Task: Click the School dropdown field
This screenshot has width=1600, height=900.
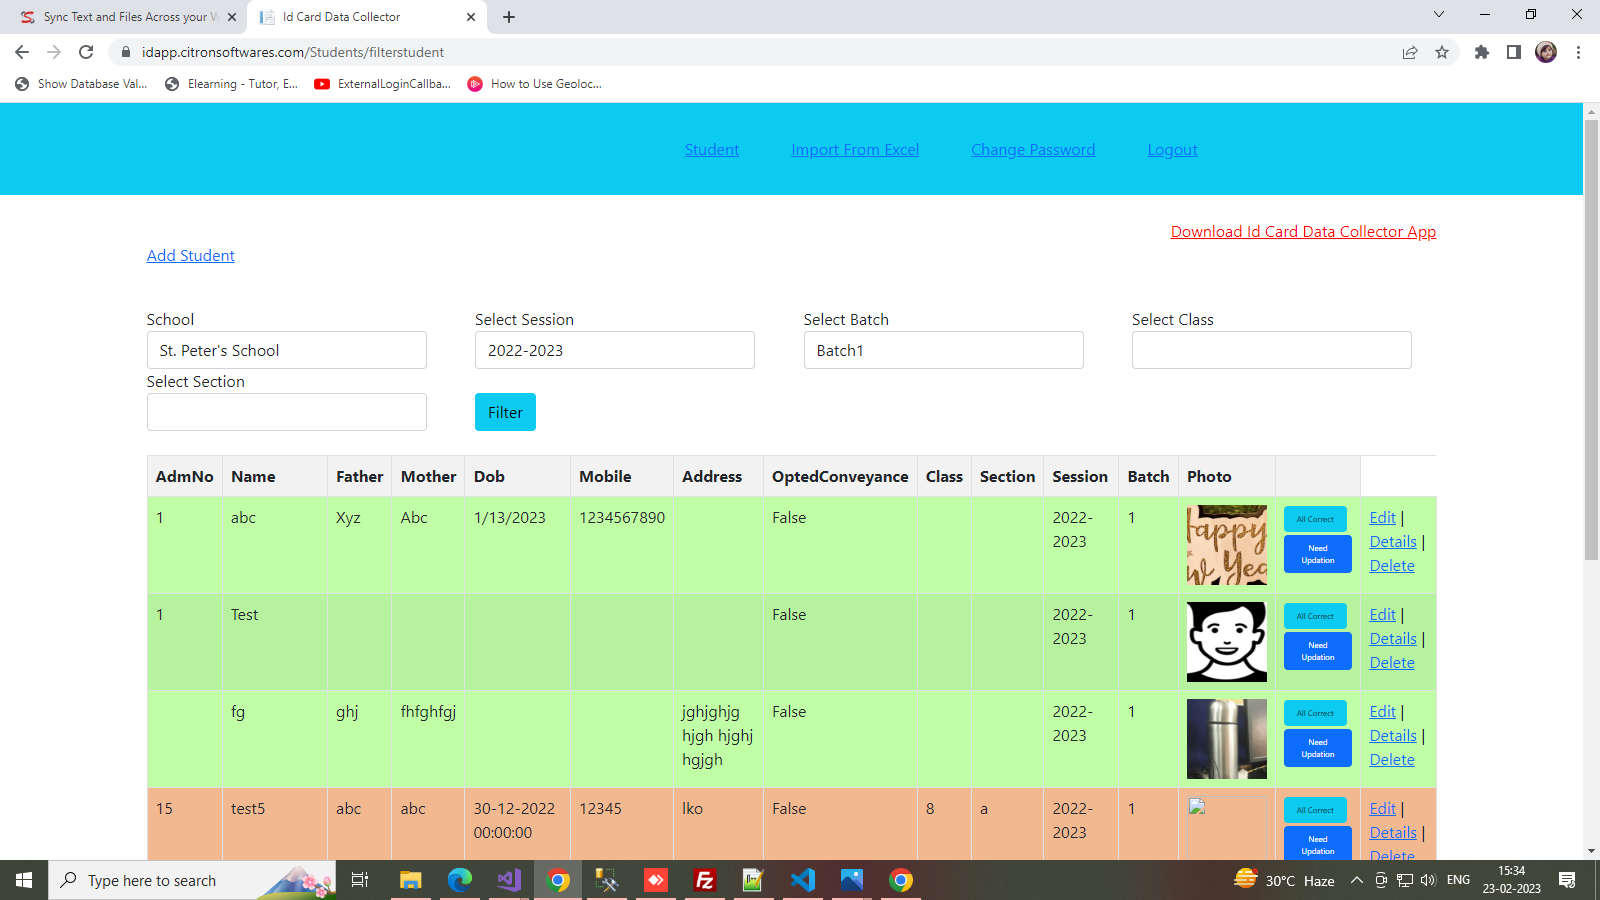Action: 286,350
